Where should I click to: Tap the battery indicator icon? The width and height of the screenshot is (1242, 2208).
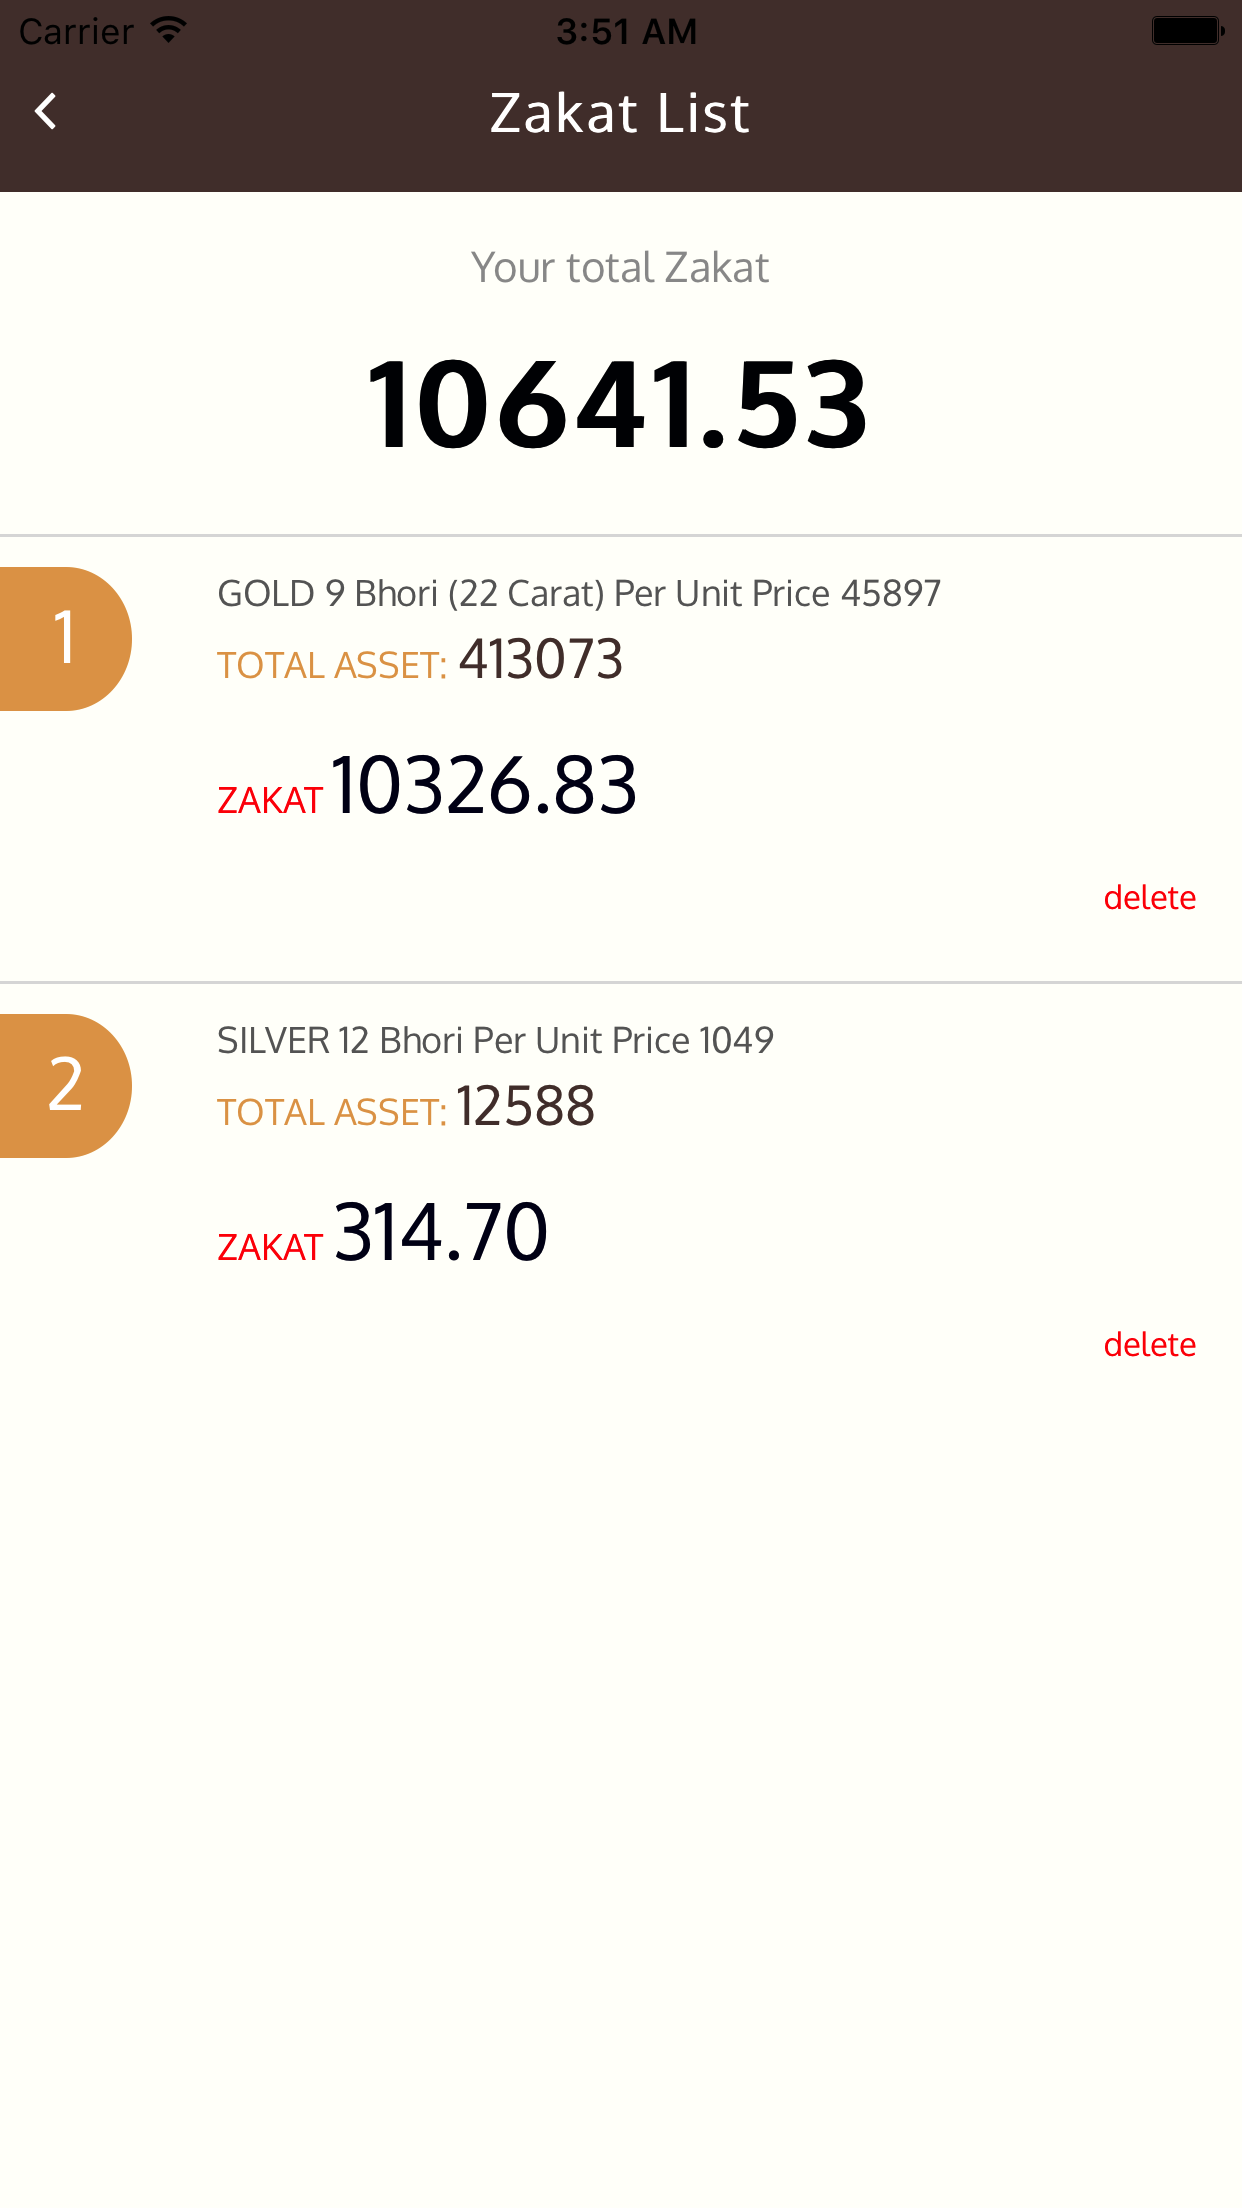(x=1187, y=31)
